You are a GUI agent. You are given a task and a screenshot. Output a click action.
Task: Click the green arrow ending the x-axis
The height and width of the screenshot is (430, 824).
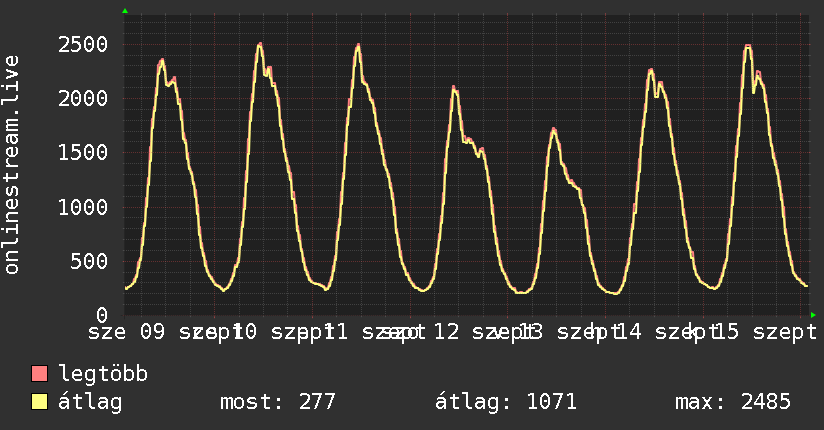(x=813, y=315)
